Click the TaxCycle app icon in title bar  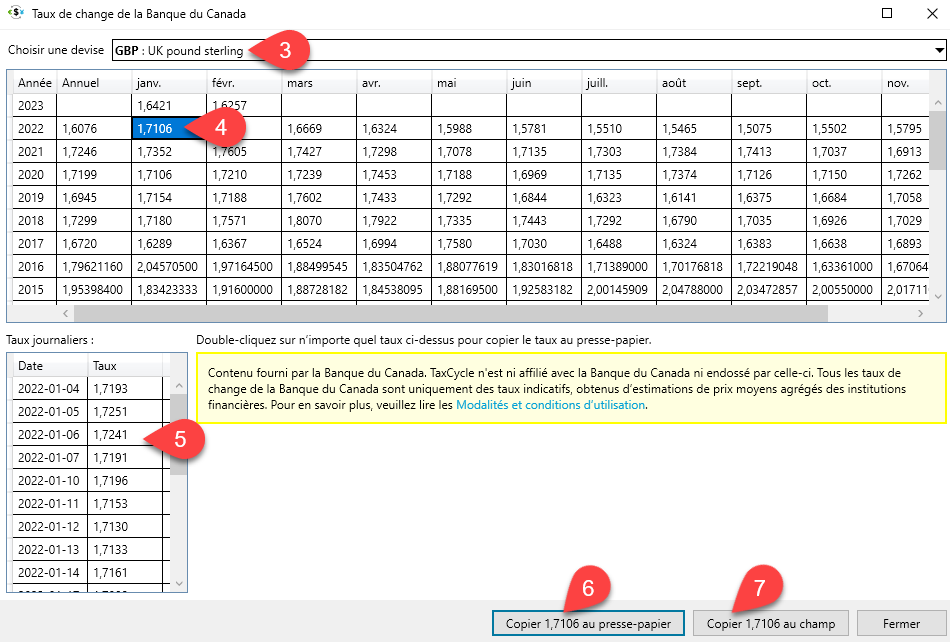16,13
